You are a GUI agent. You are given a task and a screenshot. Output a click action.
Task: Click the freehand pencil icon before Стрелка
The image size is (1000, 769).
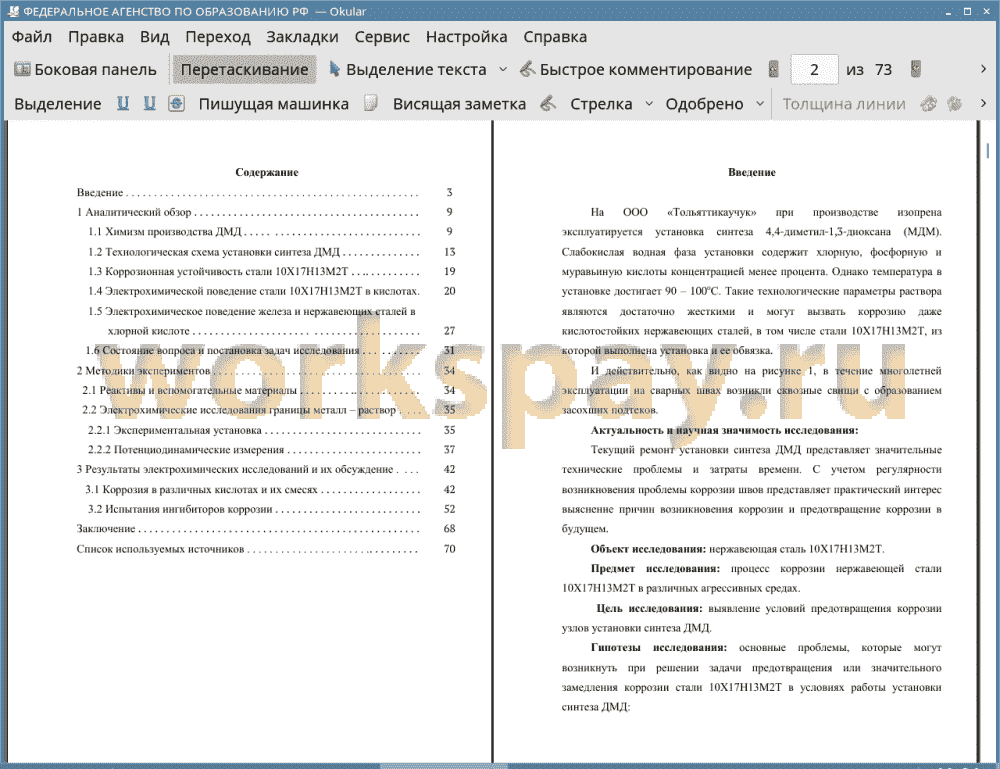pos(548,103)
